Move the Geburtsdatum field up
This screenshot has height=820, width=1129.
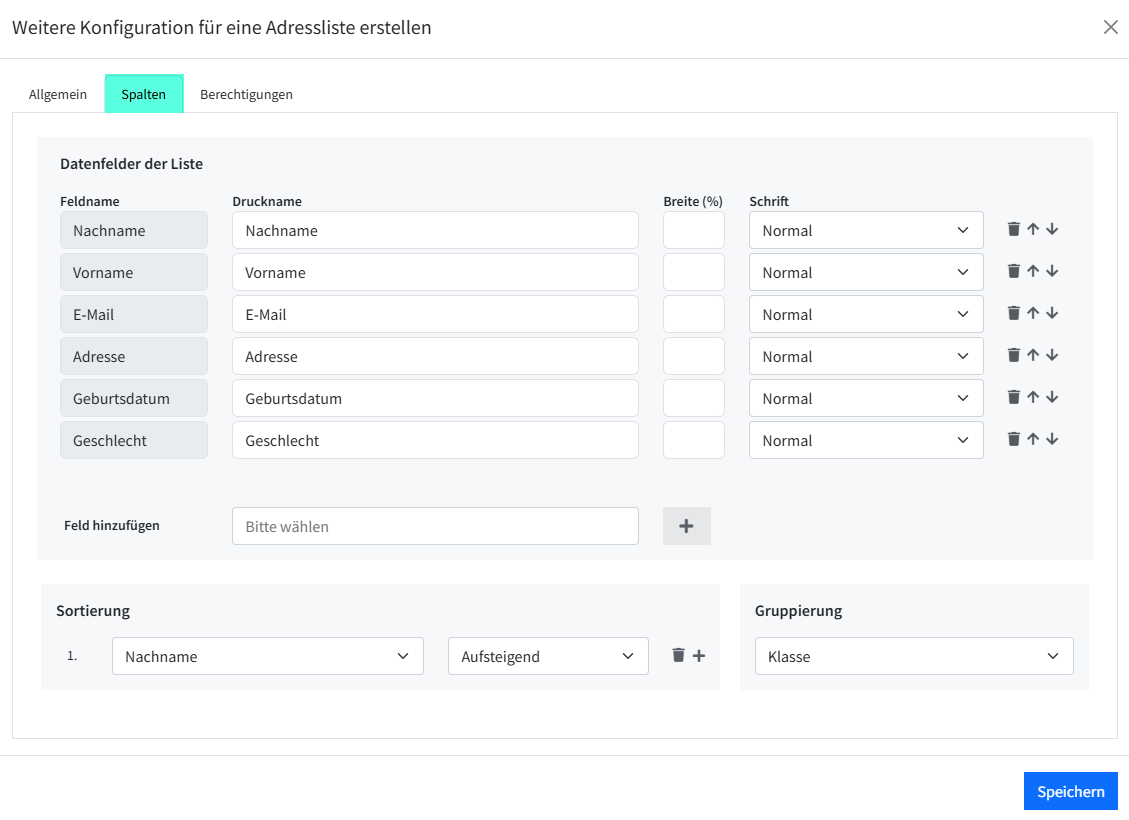click(1033, 397)
